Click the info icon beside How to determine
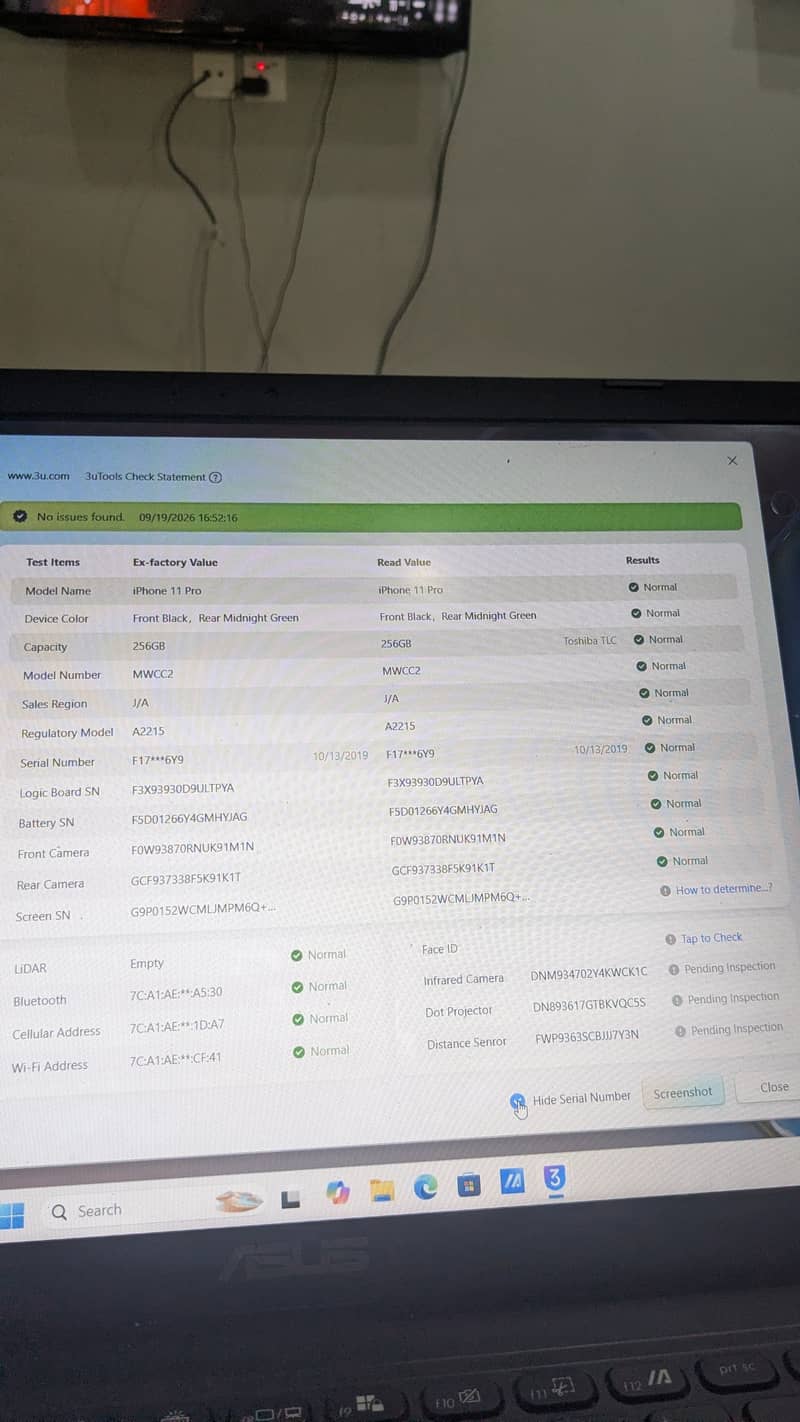The image size is (800, 1422). [665, 890]
